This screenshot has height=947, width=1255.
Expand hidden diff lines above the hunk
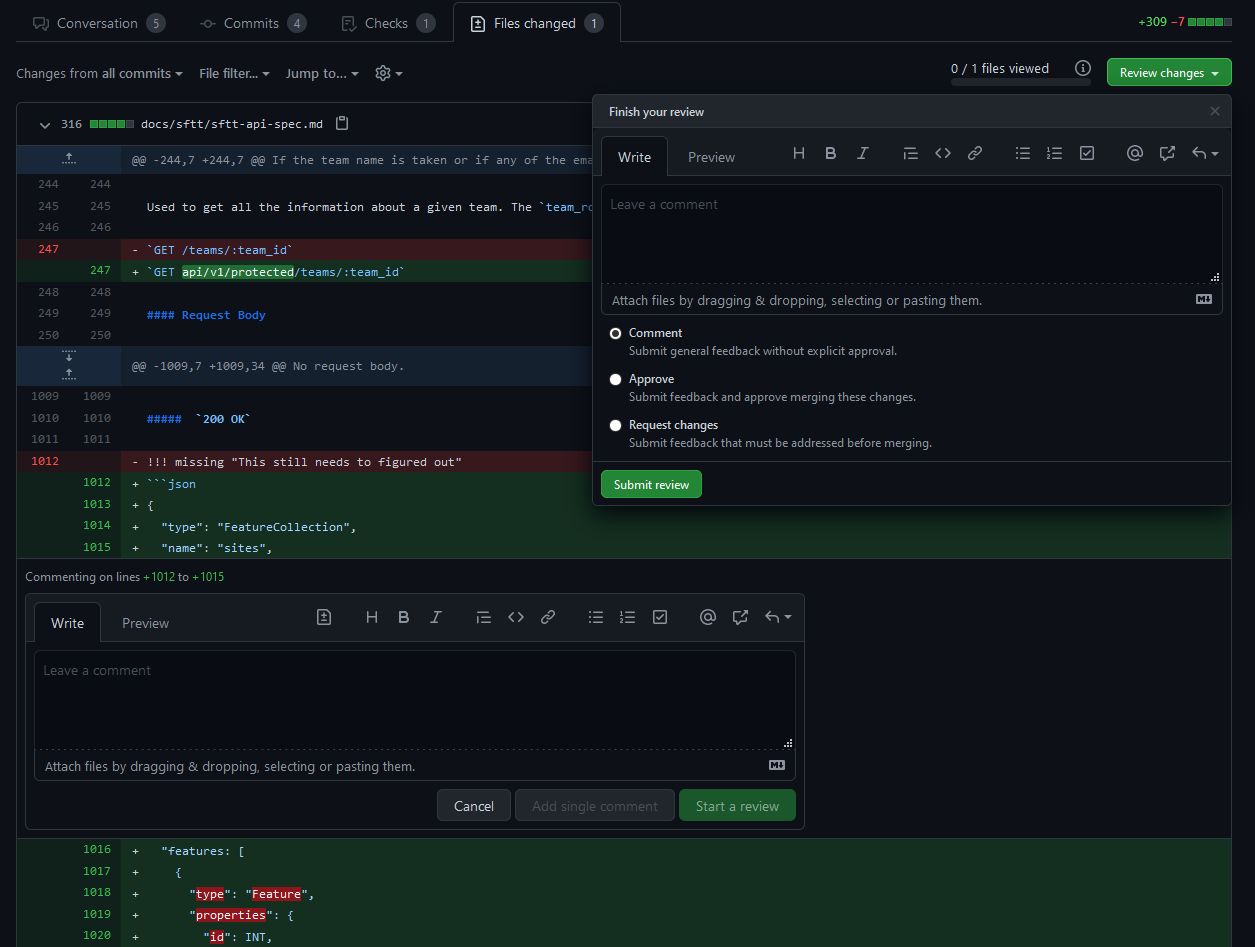pyautogui.click(x=68, y=158)
